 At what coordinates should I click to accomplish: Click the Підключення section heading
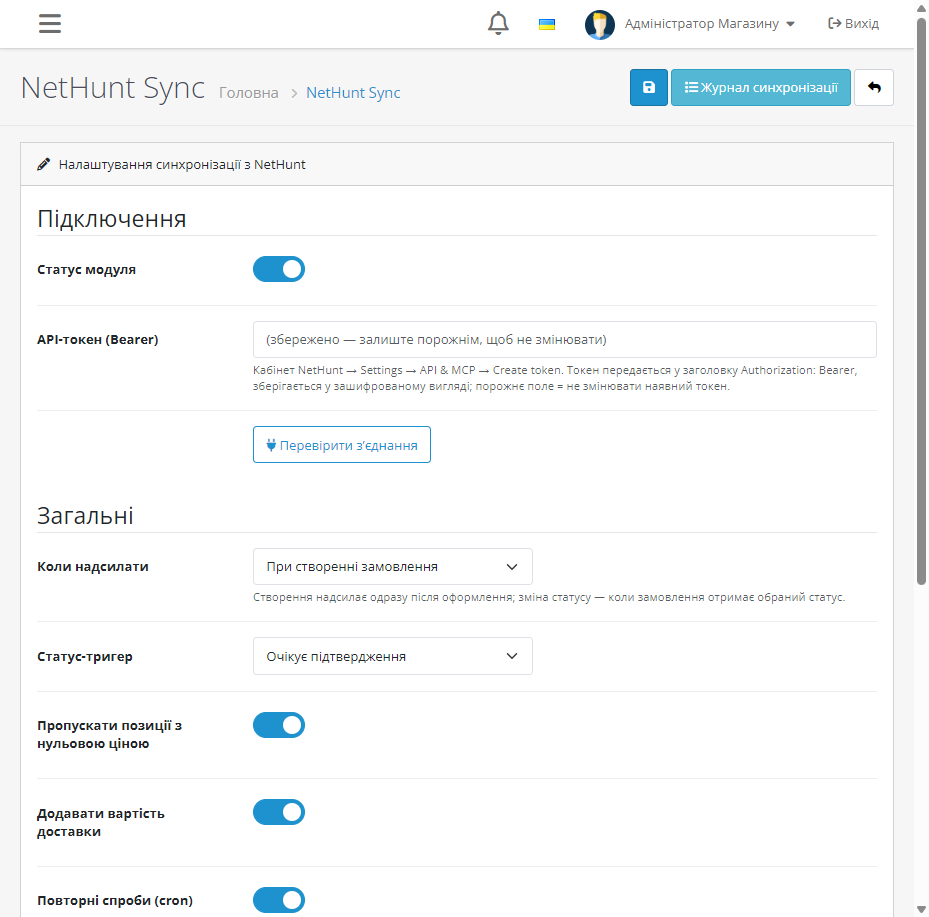pyautogui.click(x=111, y=219)
